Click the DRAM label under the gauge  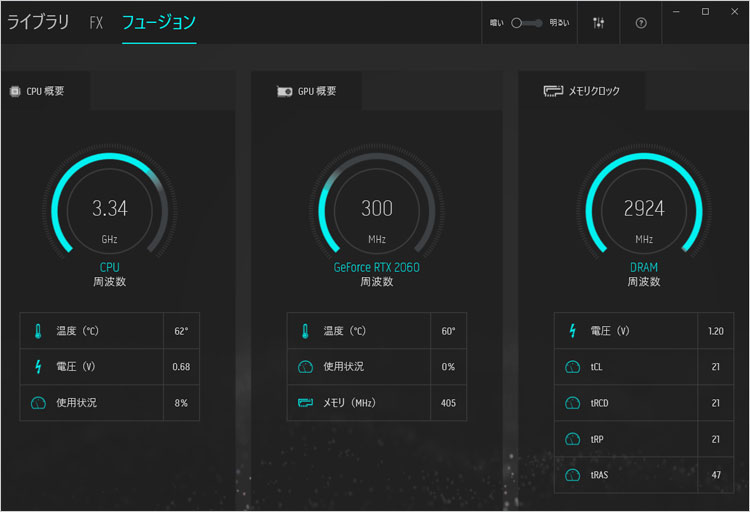[x=644, y=267]
